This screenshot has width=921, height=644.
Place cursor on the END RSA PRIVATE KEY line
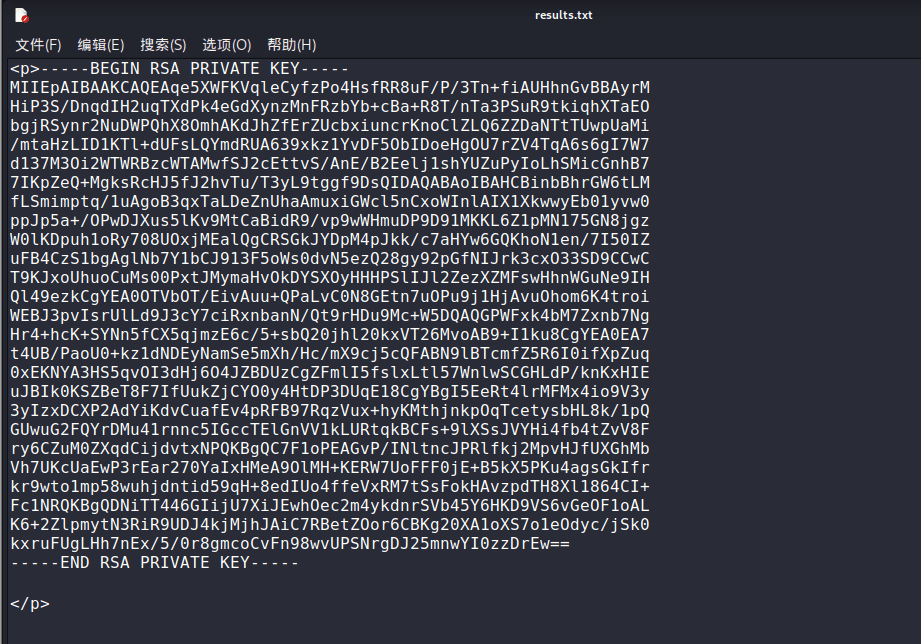coord(155,563)
